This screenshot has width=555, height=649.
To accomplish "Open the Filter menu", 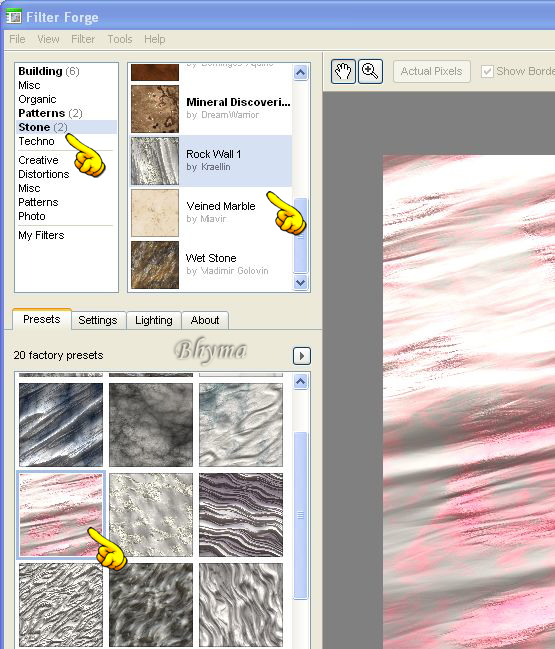I will click(x=83, y=39).
